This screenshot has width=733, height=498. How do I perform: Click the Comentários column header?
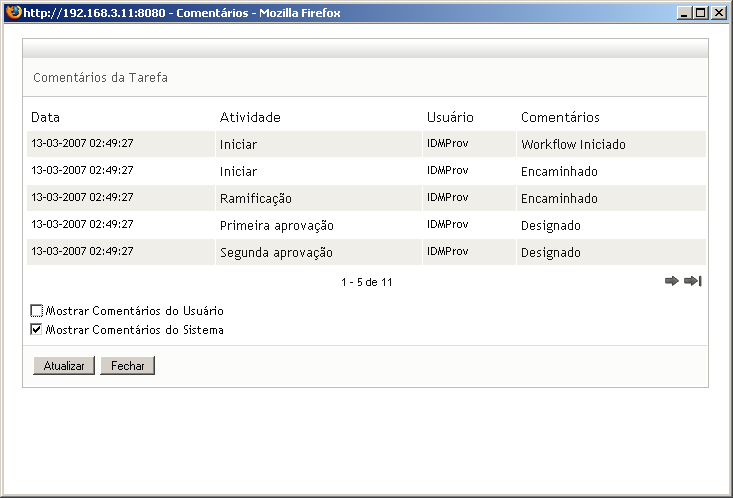tap(559, 118)
